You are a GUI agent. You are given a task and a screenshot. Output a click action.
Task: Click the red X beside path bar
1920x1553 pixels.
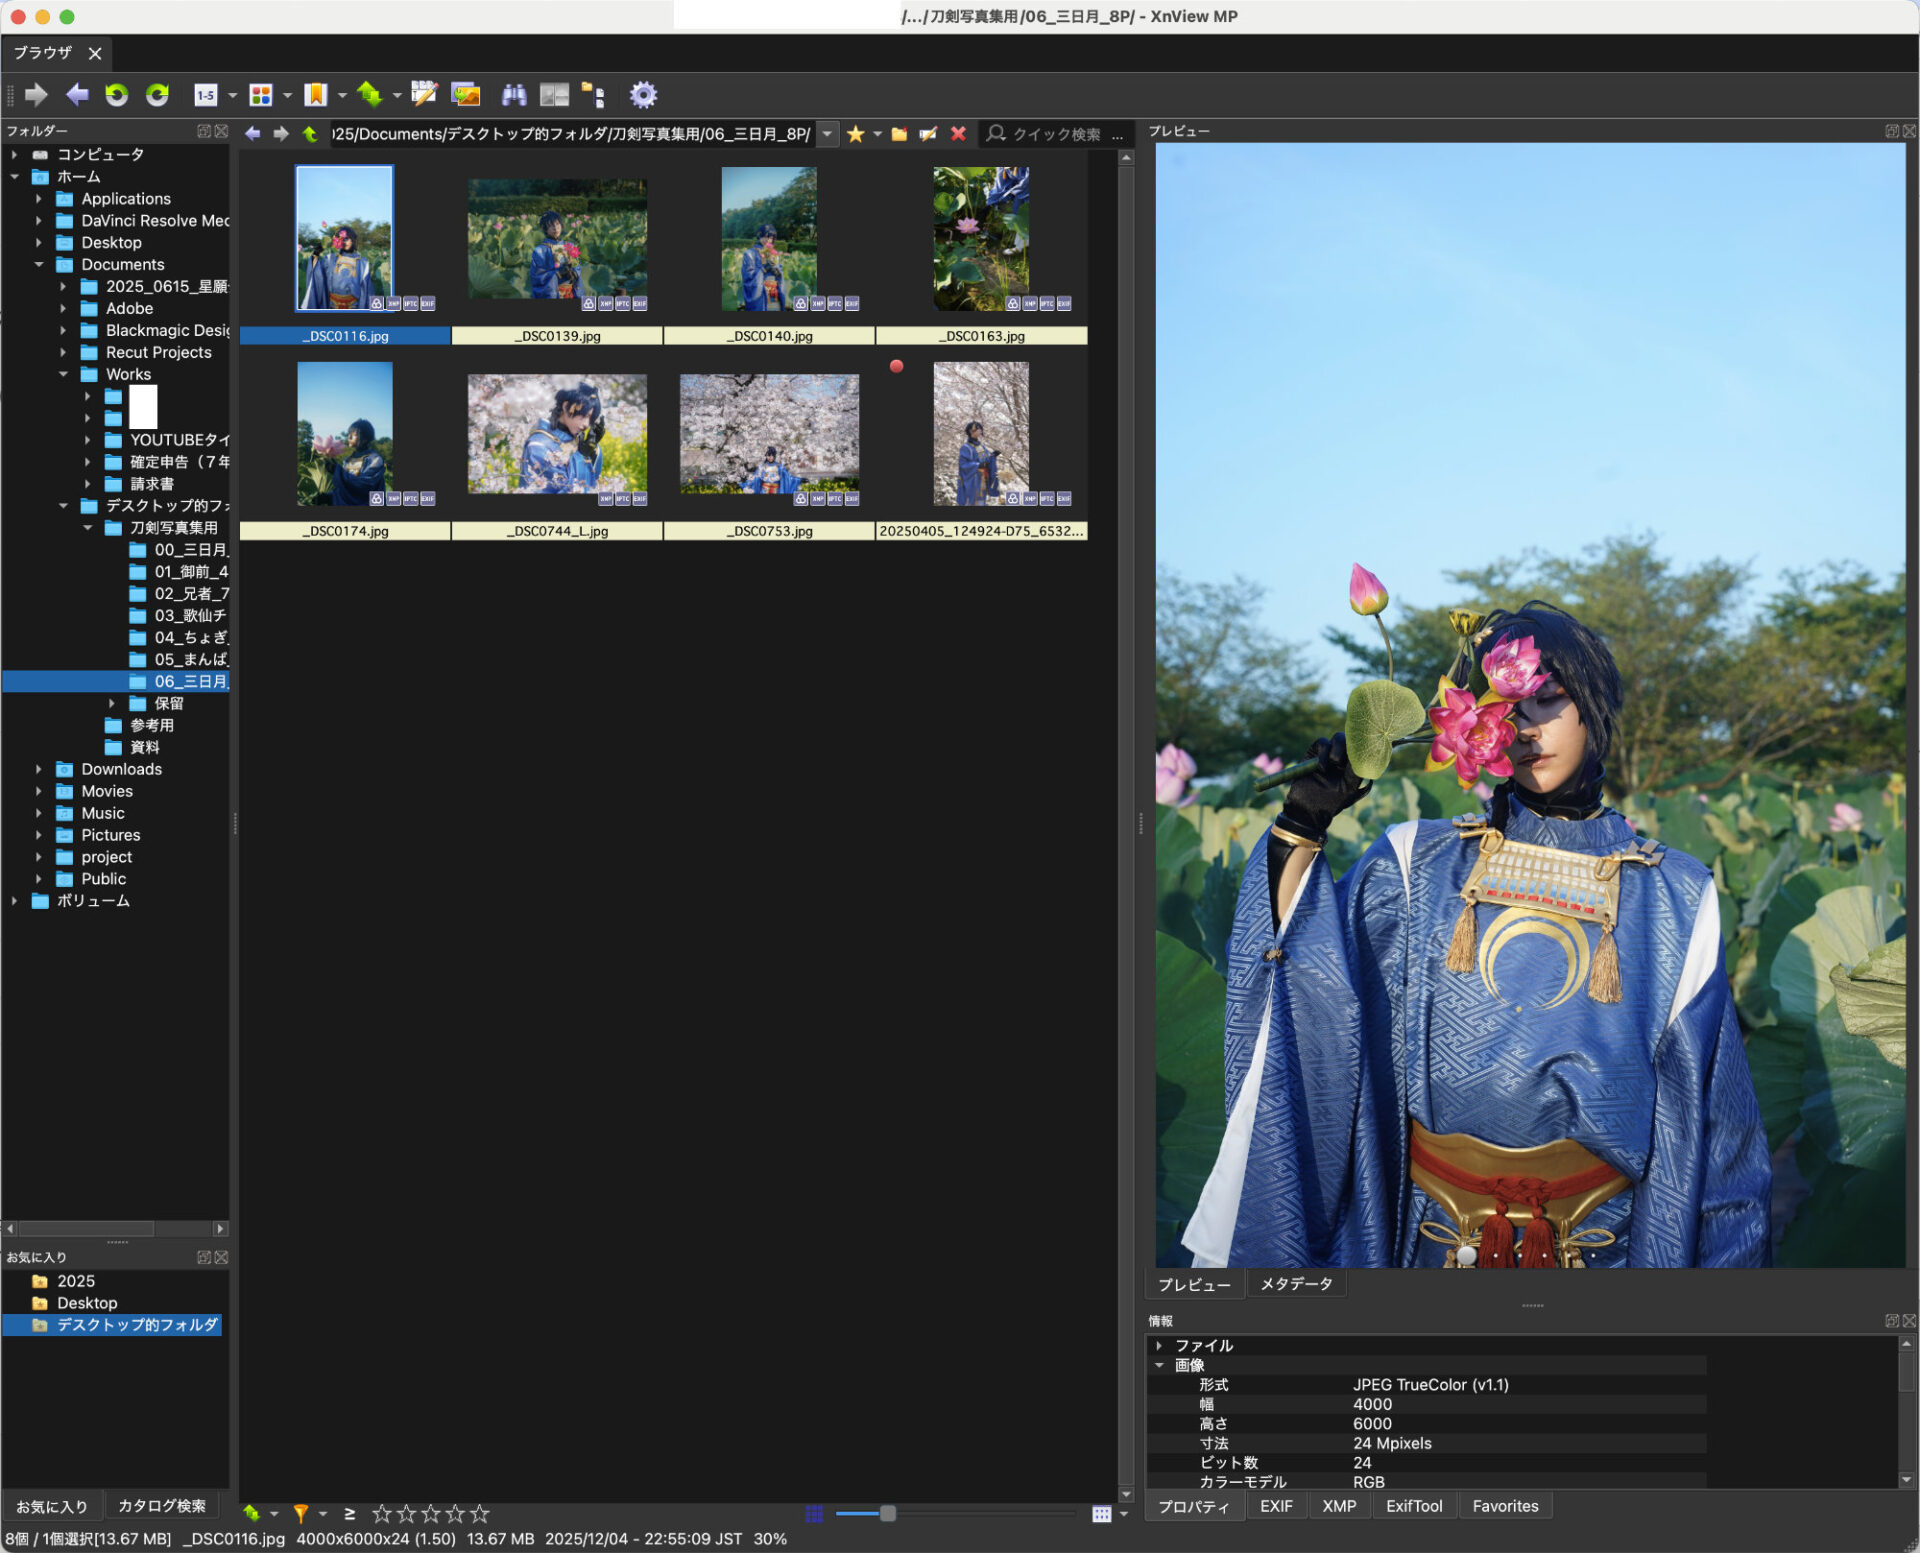click(958, 134)
